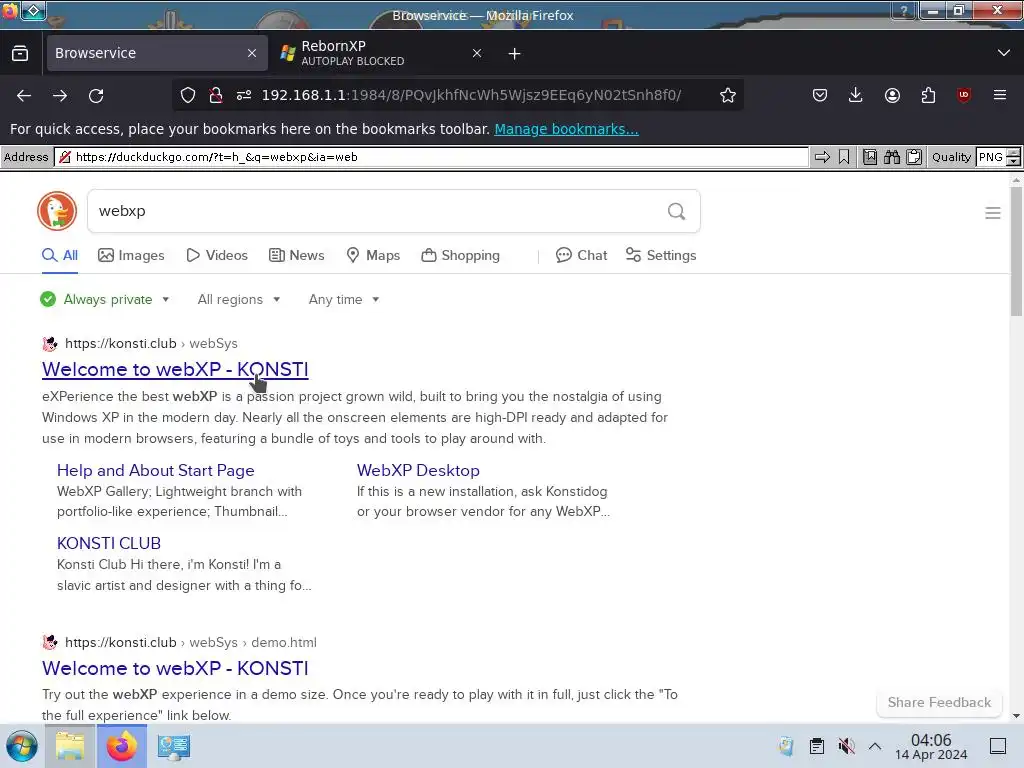Viewport: 1024px width, 768px height.
Task: Open the Firefox application menu
Action: tap(1000, 95)
